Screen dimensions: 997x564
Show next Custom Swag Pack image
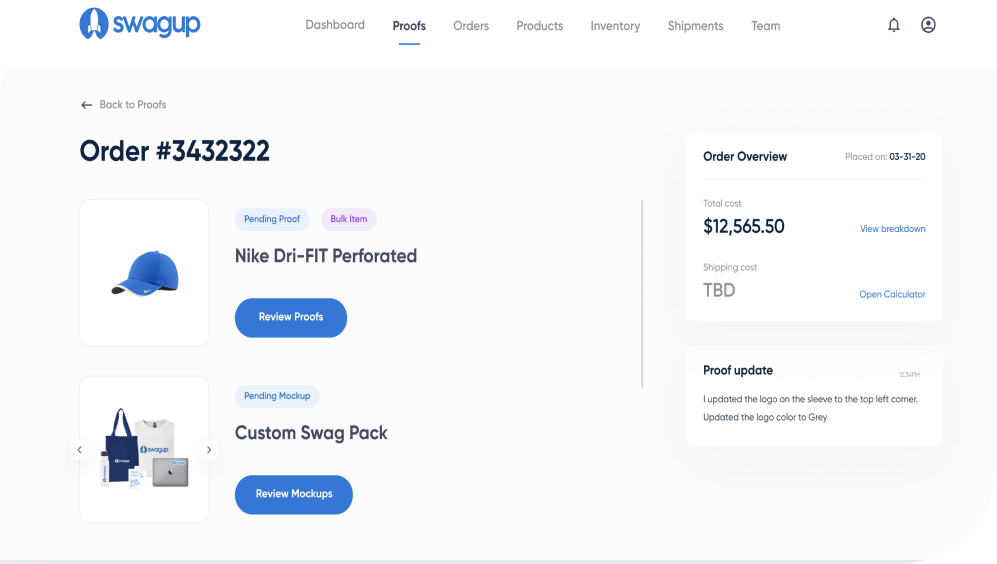(209, 450)
